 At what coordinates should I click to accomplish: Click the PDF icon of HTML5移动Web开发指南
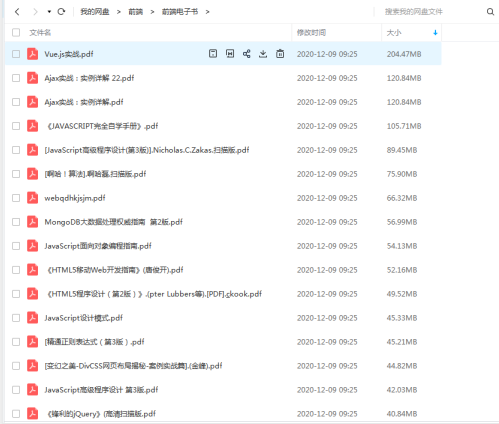pos(32,270)
